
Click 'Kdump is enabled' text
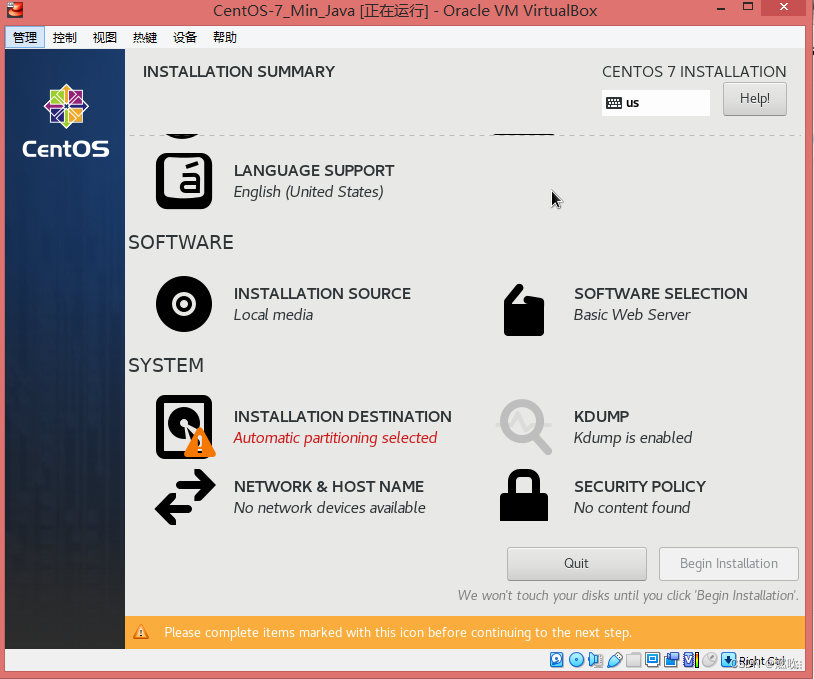coord(633,438)
